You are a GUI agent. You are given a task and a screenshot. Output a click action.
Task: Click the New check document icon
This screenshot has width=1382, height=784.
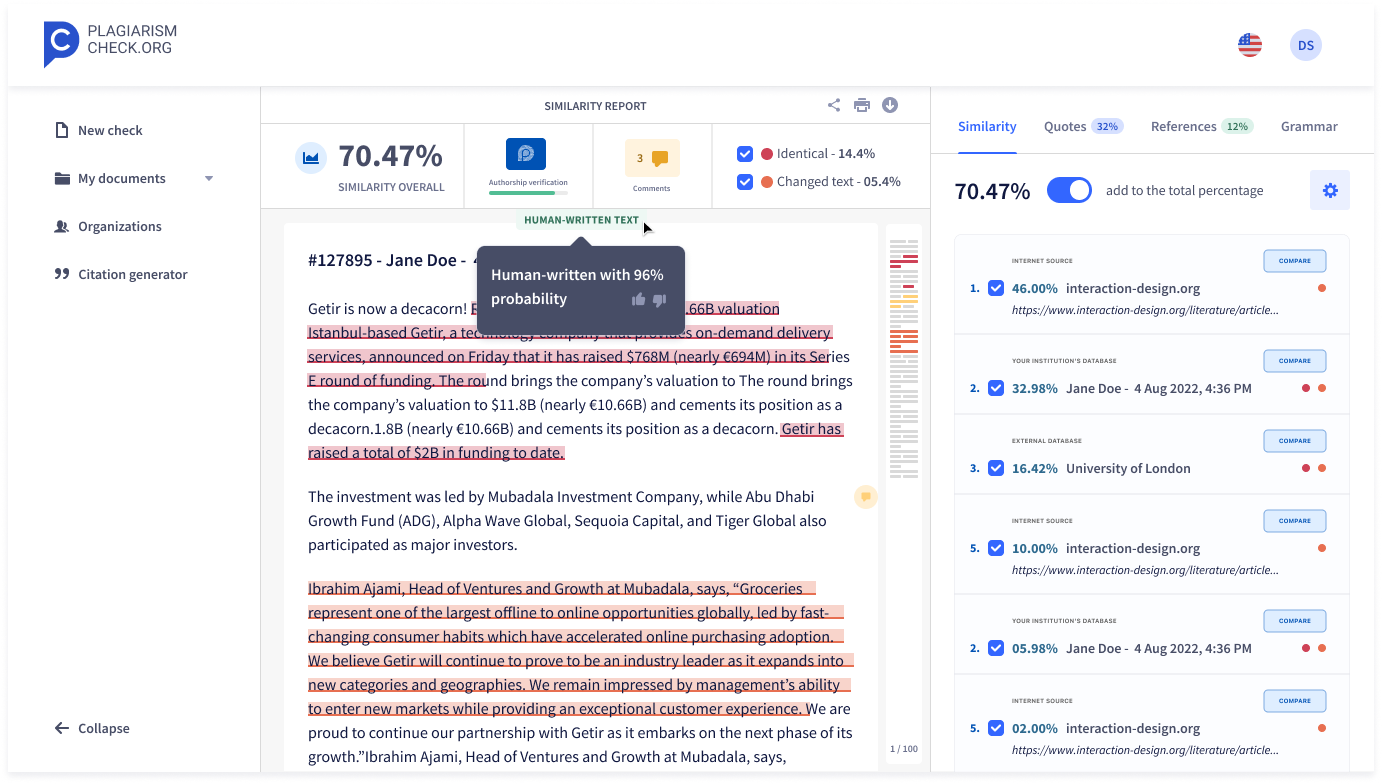[x=62, y=130]
